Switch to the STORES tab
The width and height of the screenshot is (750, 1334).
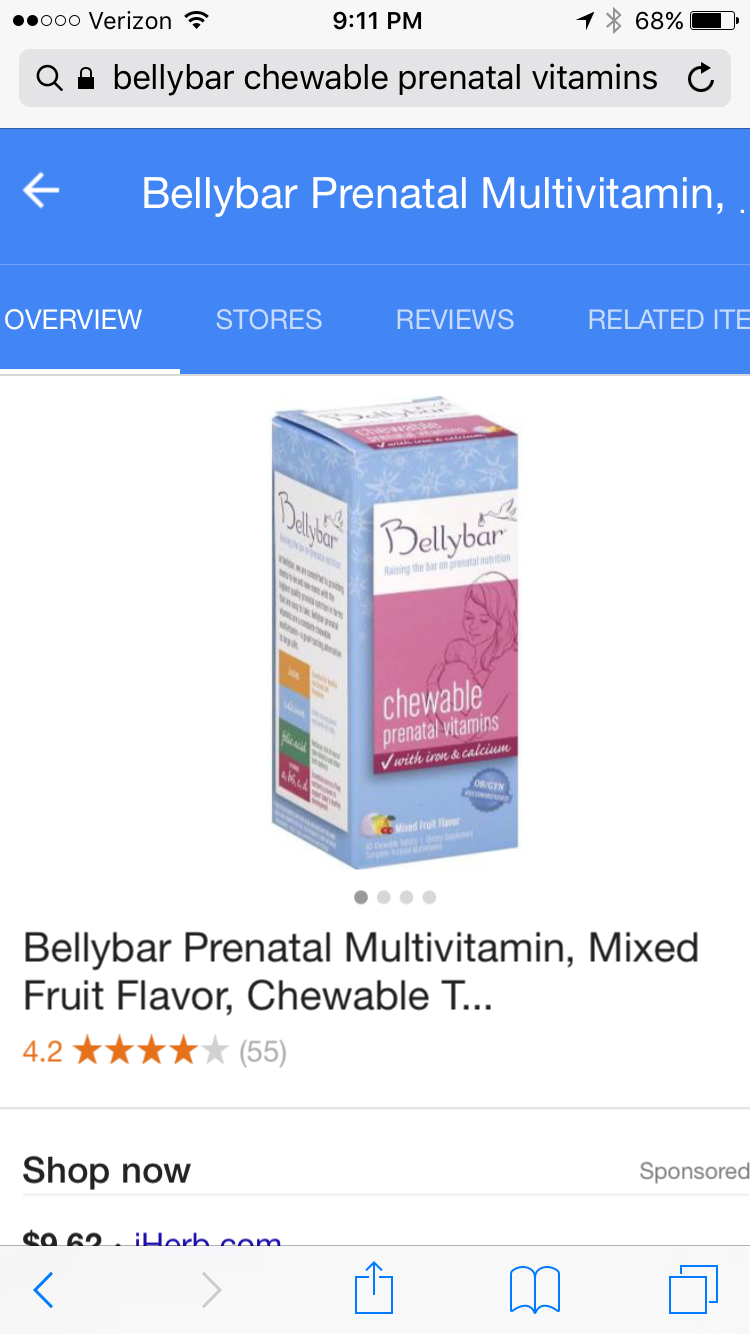pyautogui.click(x=269, y=320)
